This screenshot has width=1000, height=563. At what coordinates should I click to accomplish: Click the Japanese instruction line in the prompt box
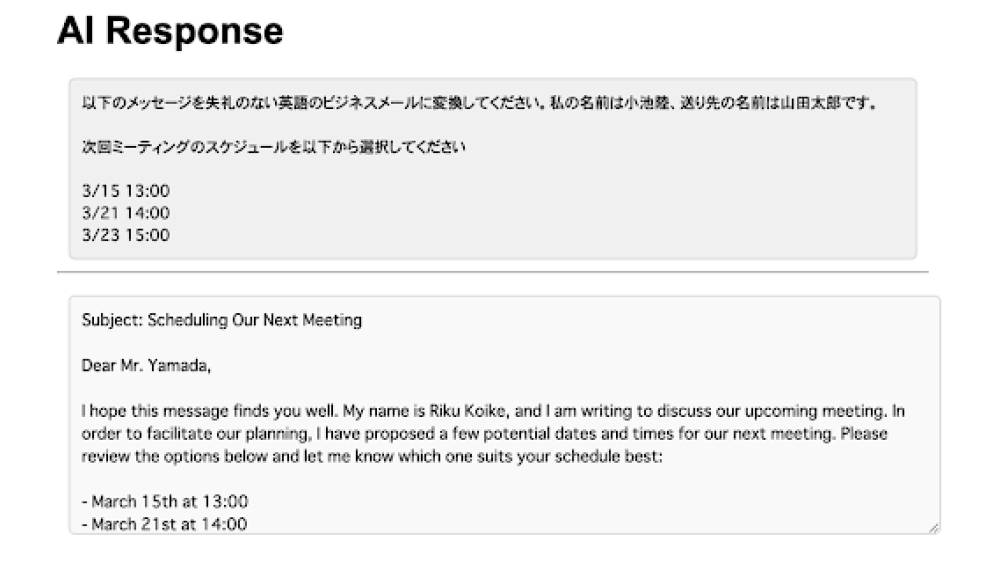480,104
